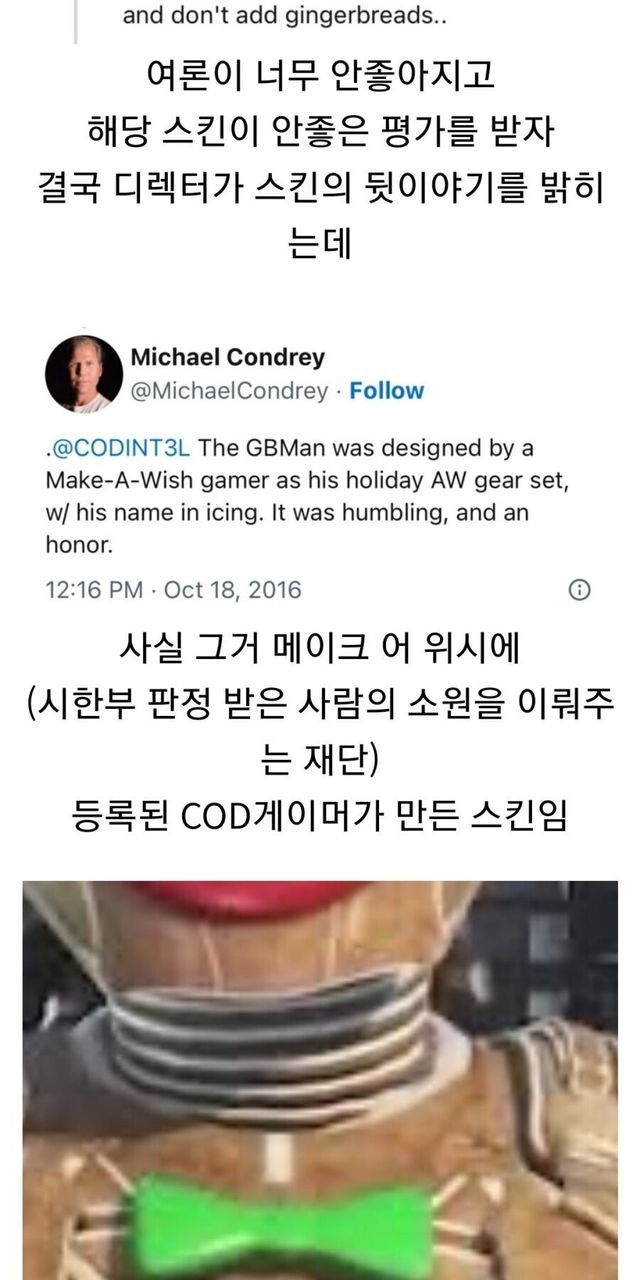Select the line "여론이 너무 안좋아지고"
The image size is (640, 1280).
pos(320,79)
